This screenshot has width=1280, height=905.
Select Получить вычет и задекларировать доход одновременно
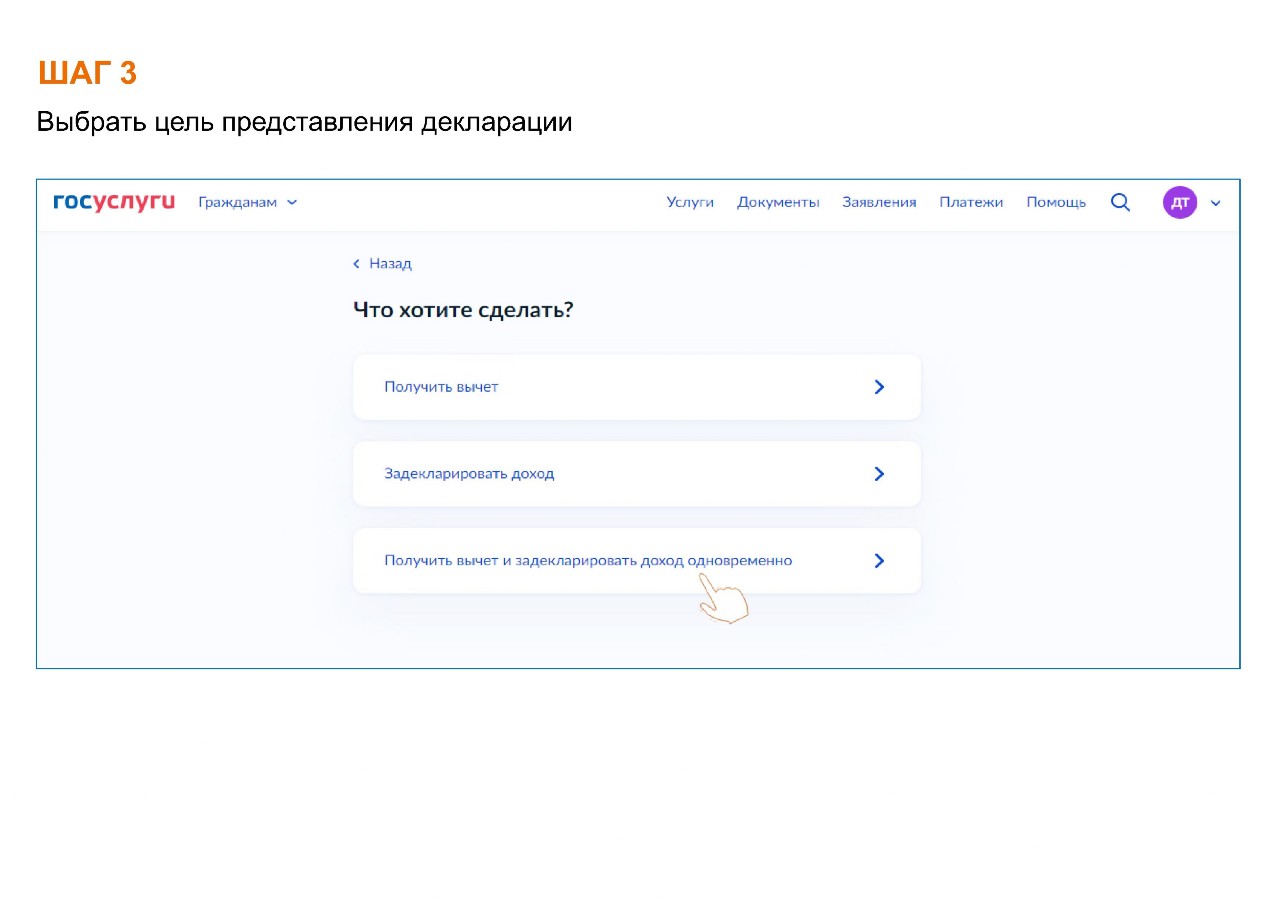588,561
